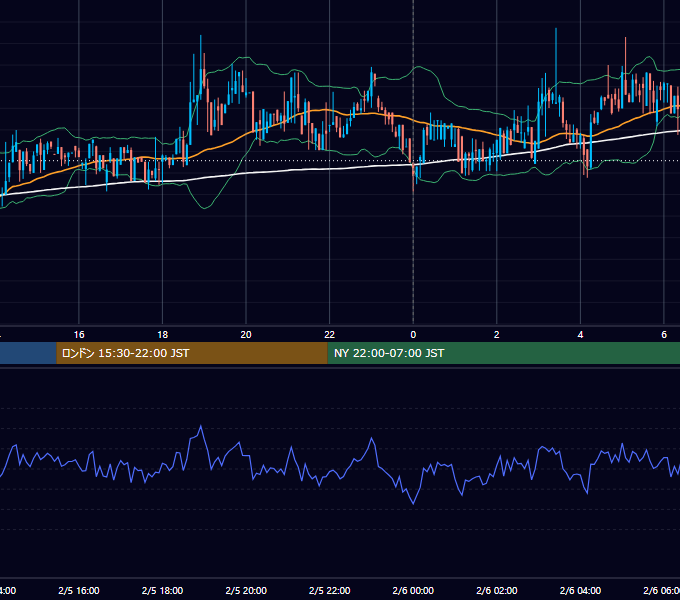Image resolution: width=680 pixels, height=600 pixels.
Task: Click the NY 22:00-07:00 JST session bar
Action: 503,353
